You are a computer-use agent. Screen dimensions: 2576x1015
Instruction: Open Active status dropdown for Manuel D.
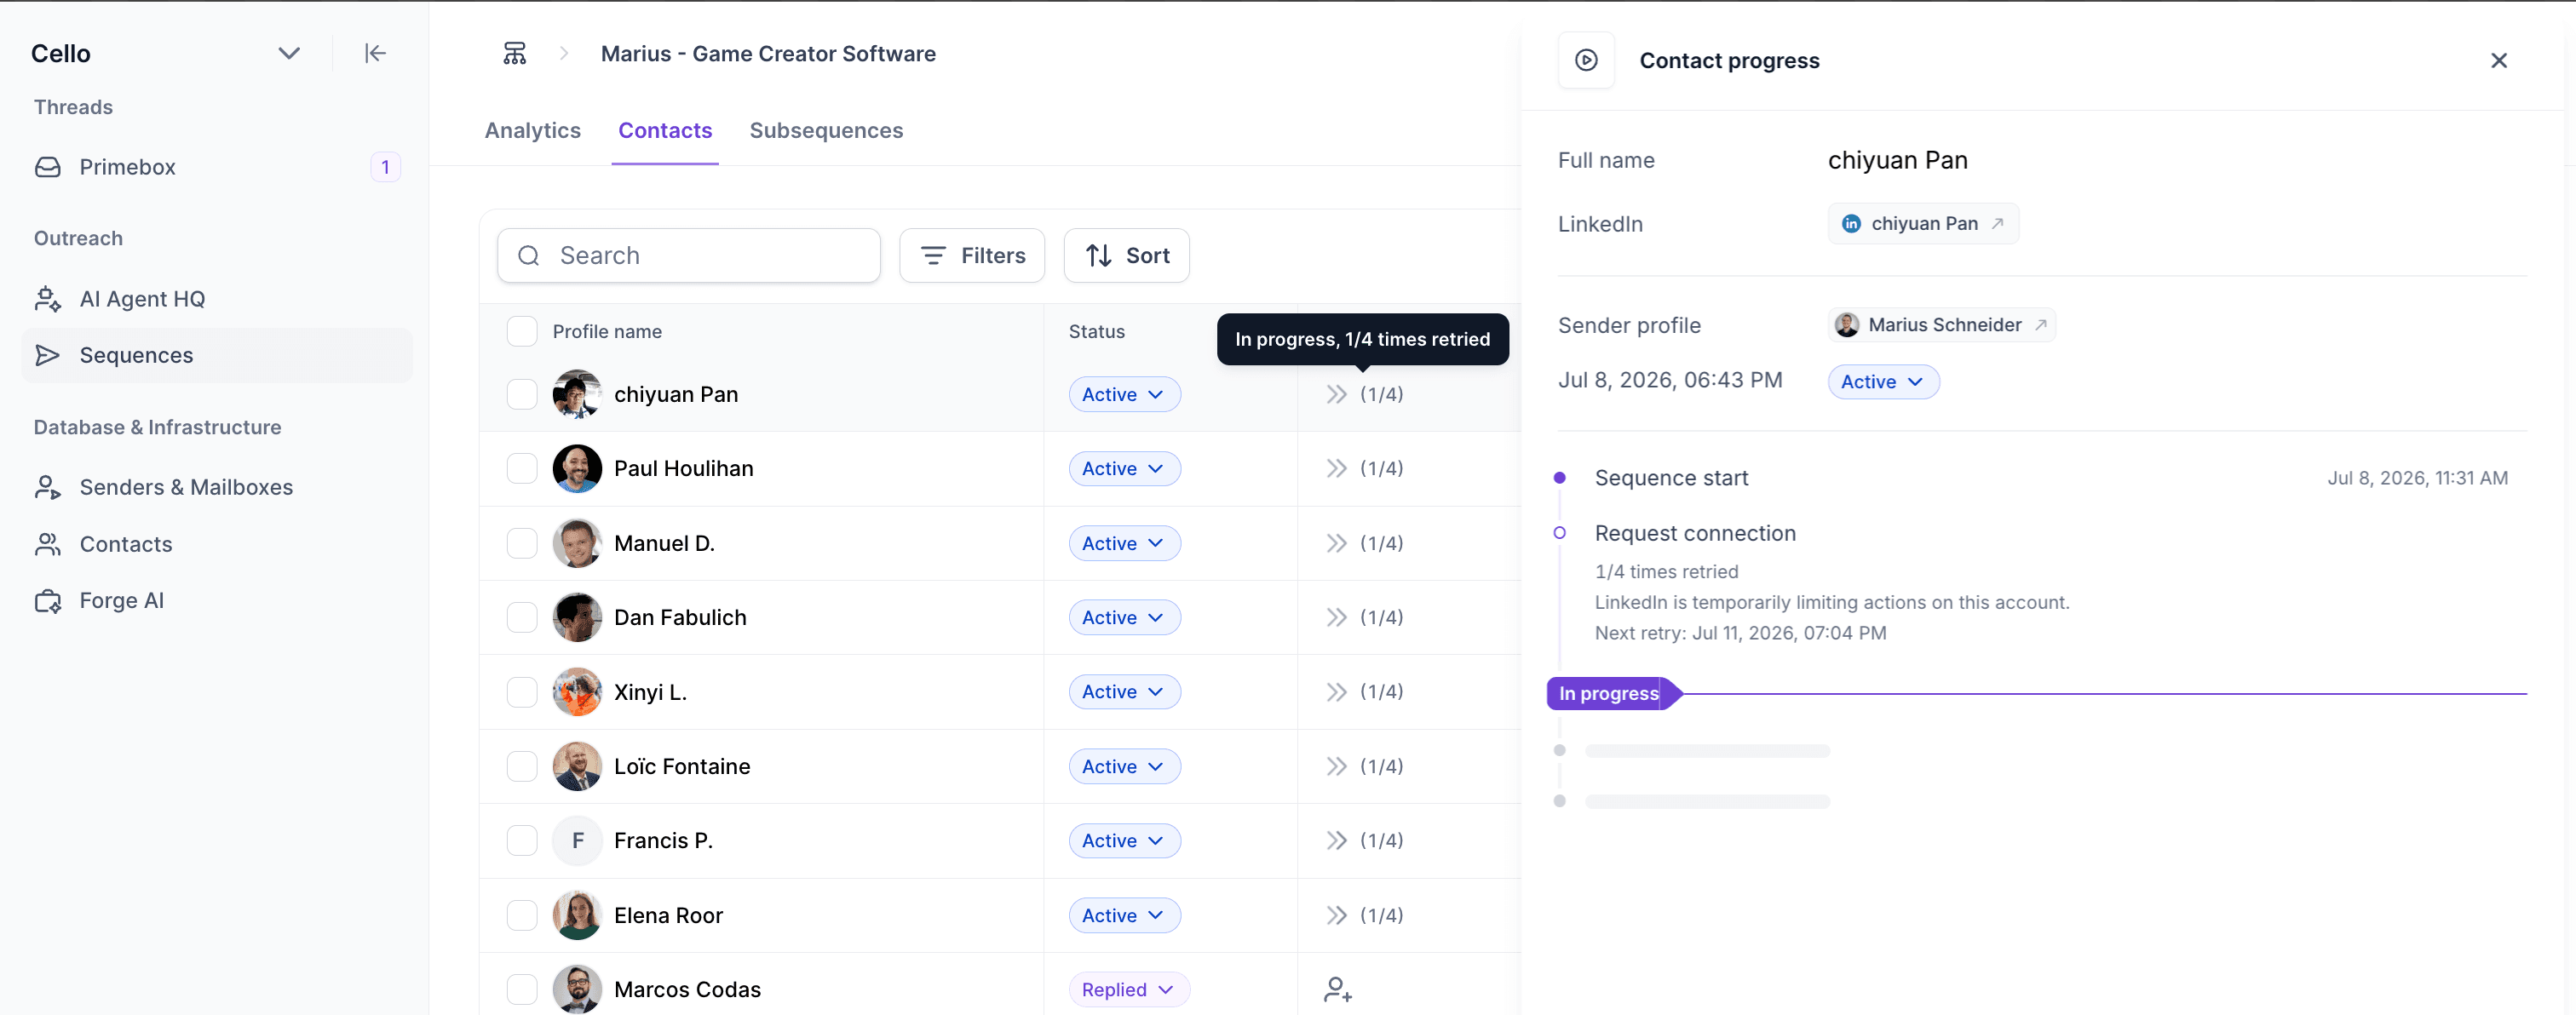click(x=1124, y=543)
